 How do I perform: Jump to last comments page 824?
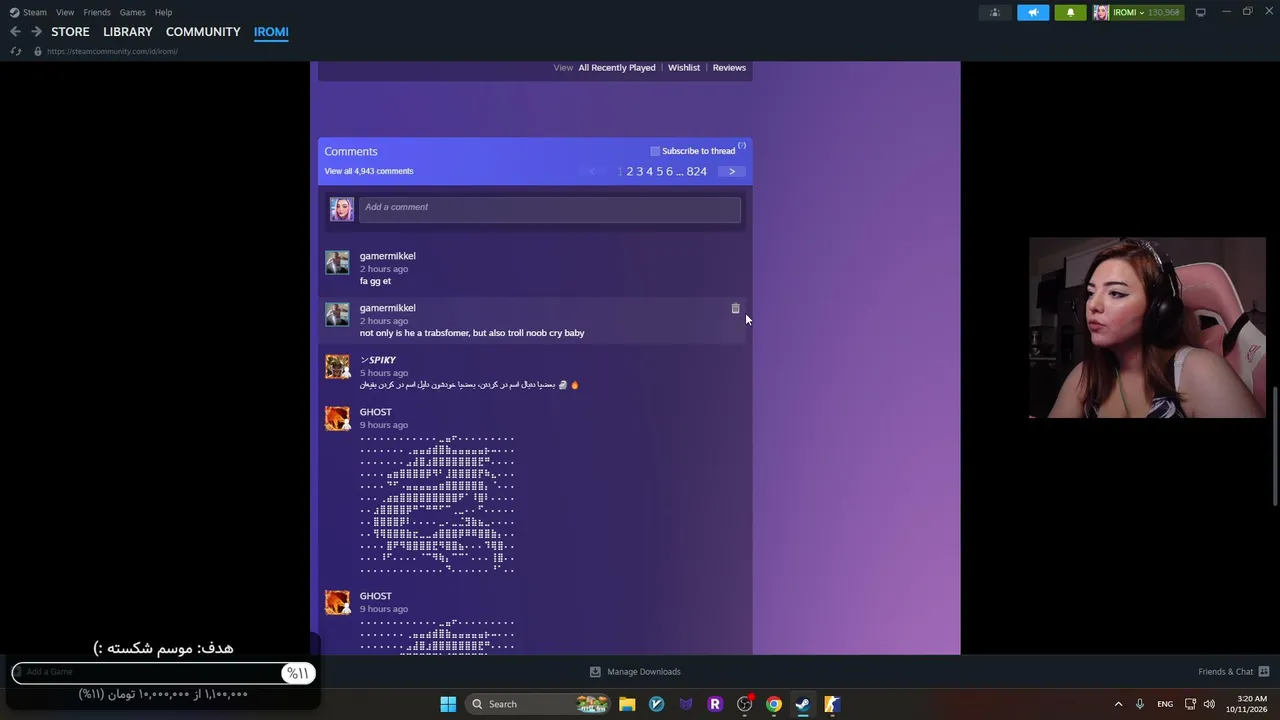(x=697, y=171)
